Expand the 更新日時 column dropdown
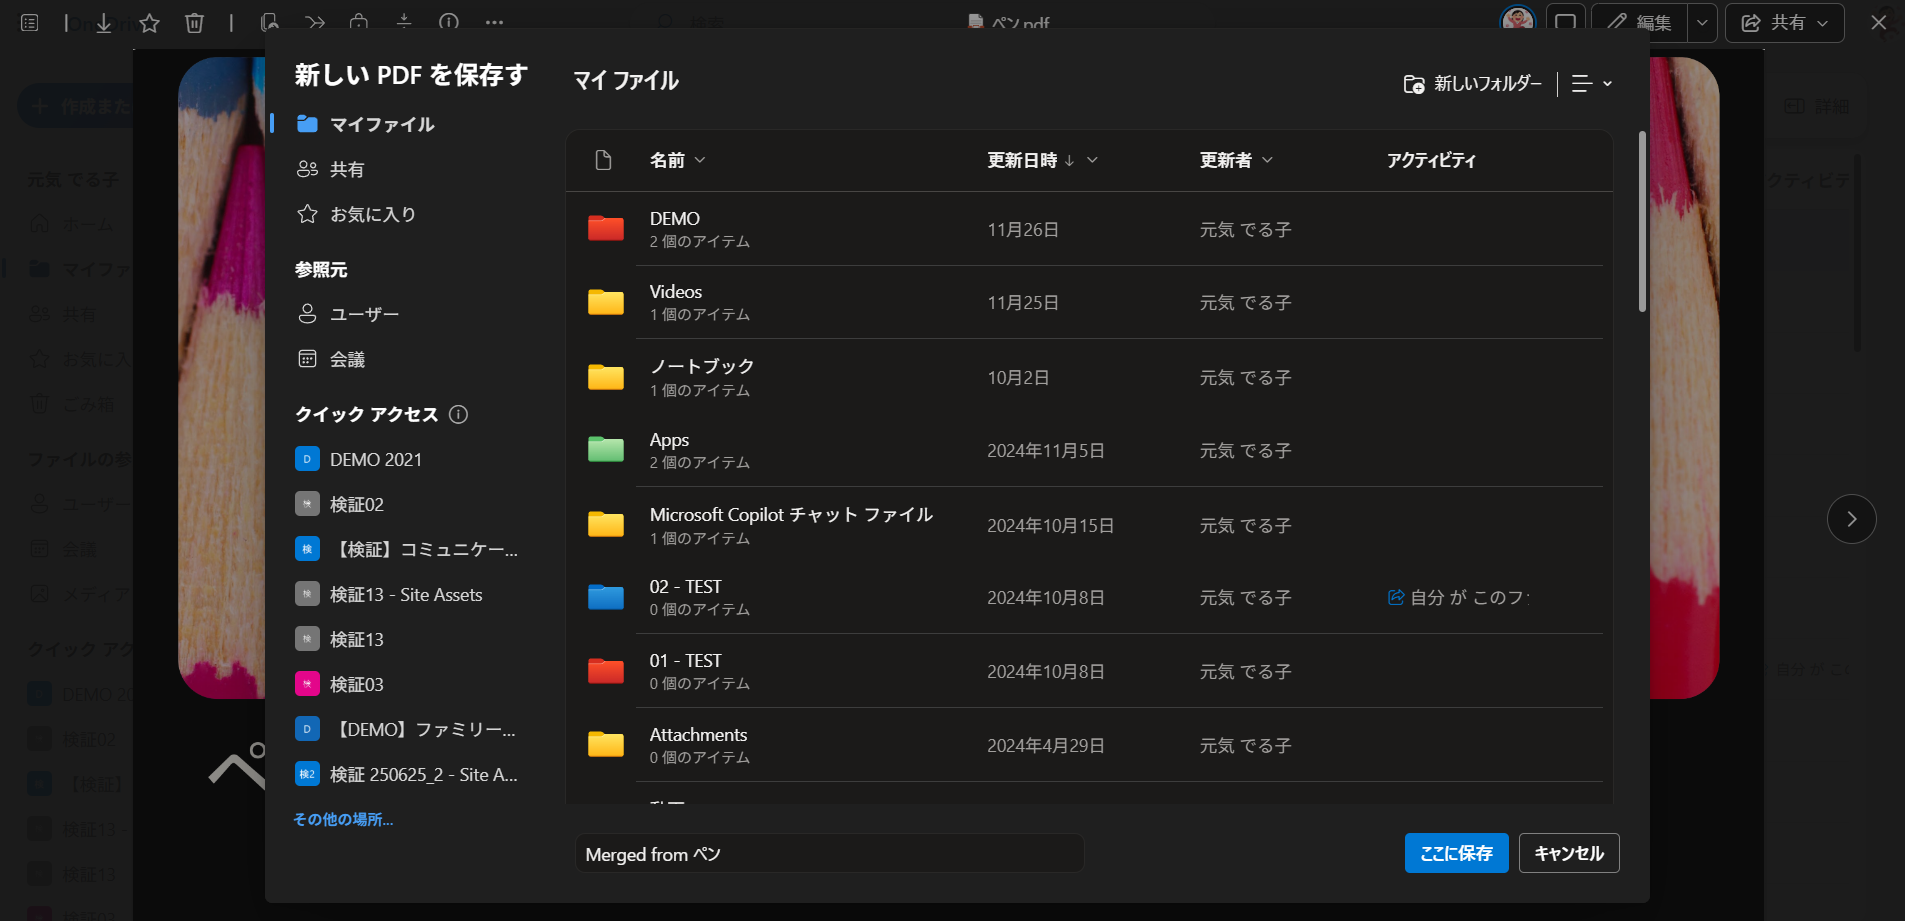Image resolution: width=1905 pixels, height=921 pixels. [x=1092, y=160]
